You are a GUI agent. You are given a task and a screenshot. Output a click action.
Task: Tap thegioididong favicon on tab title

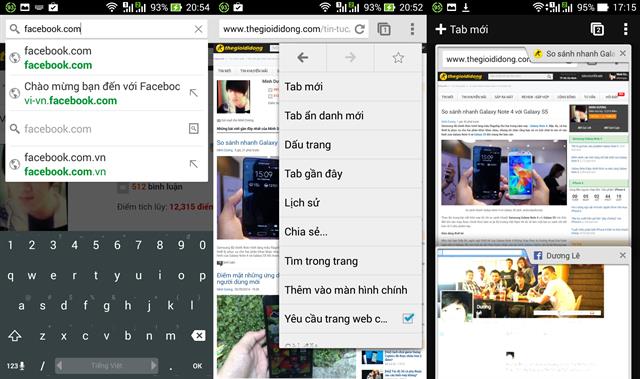point(538,53)
